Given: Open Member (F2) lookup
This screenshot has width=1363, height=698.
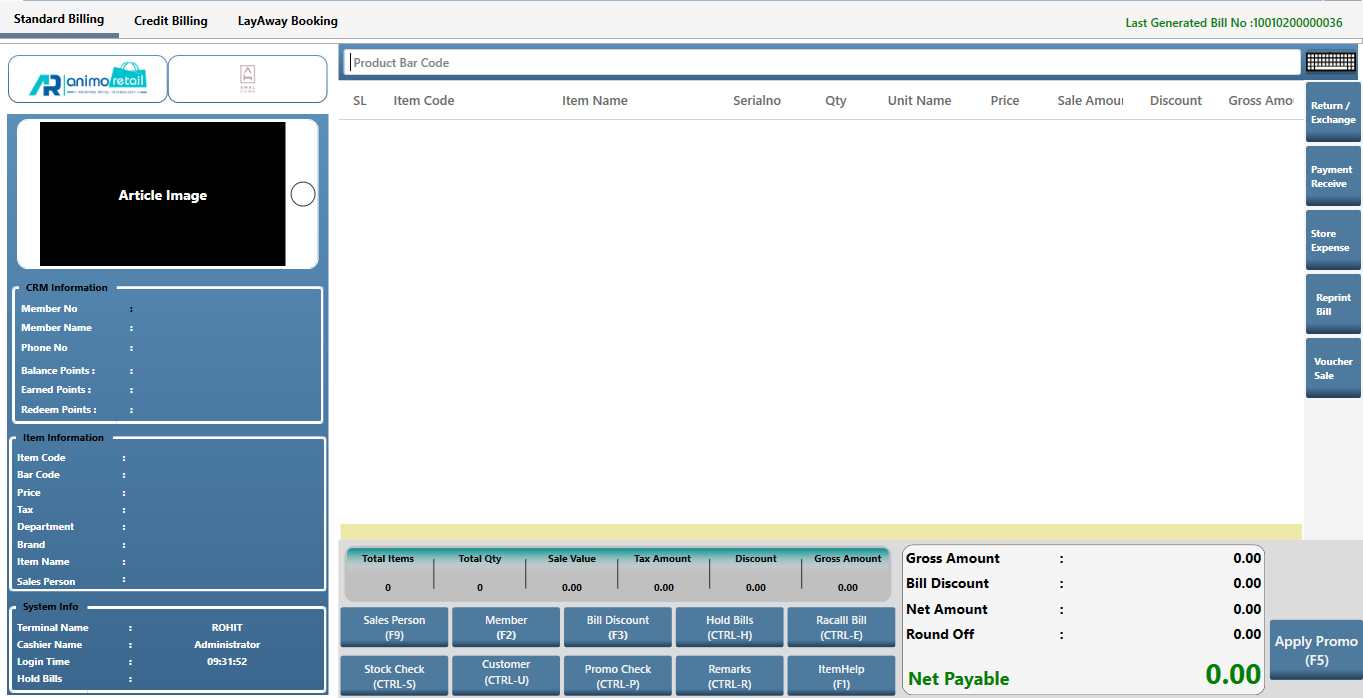Looking at the screenshot, I should 506,627.
